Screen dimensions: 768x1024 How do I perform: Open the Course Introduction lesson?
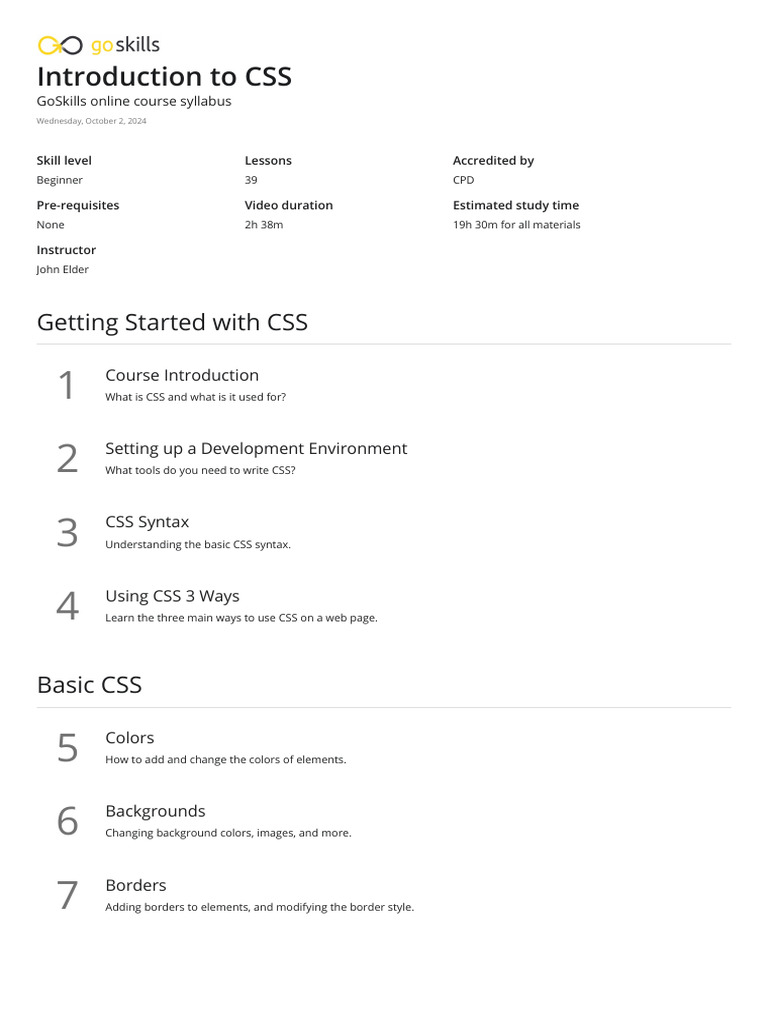coord(182,375)
